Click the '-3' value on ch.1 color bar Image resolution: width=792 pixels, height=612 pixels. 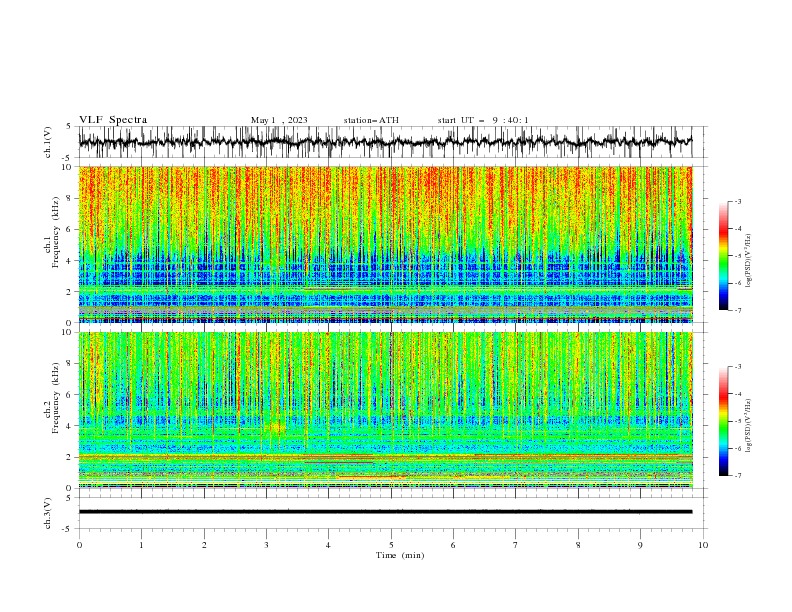[737, 201]
